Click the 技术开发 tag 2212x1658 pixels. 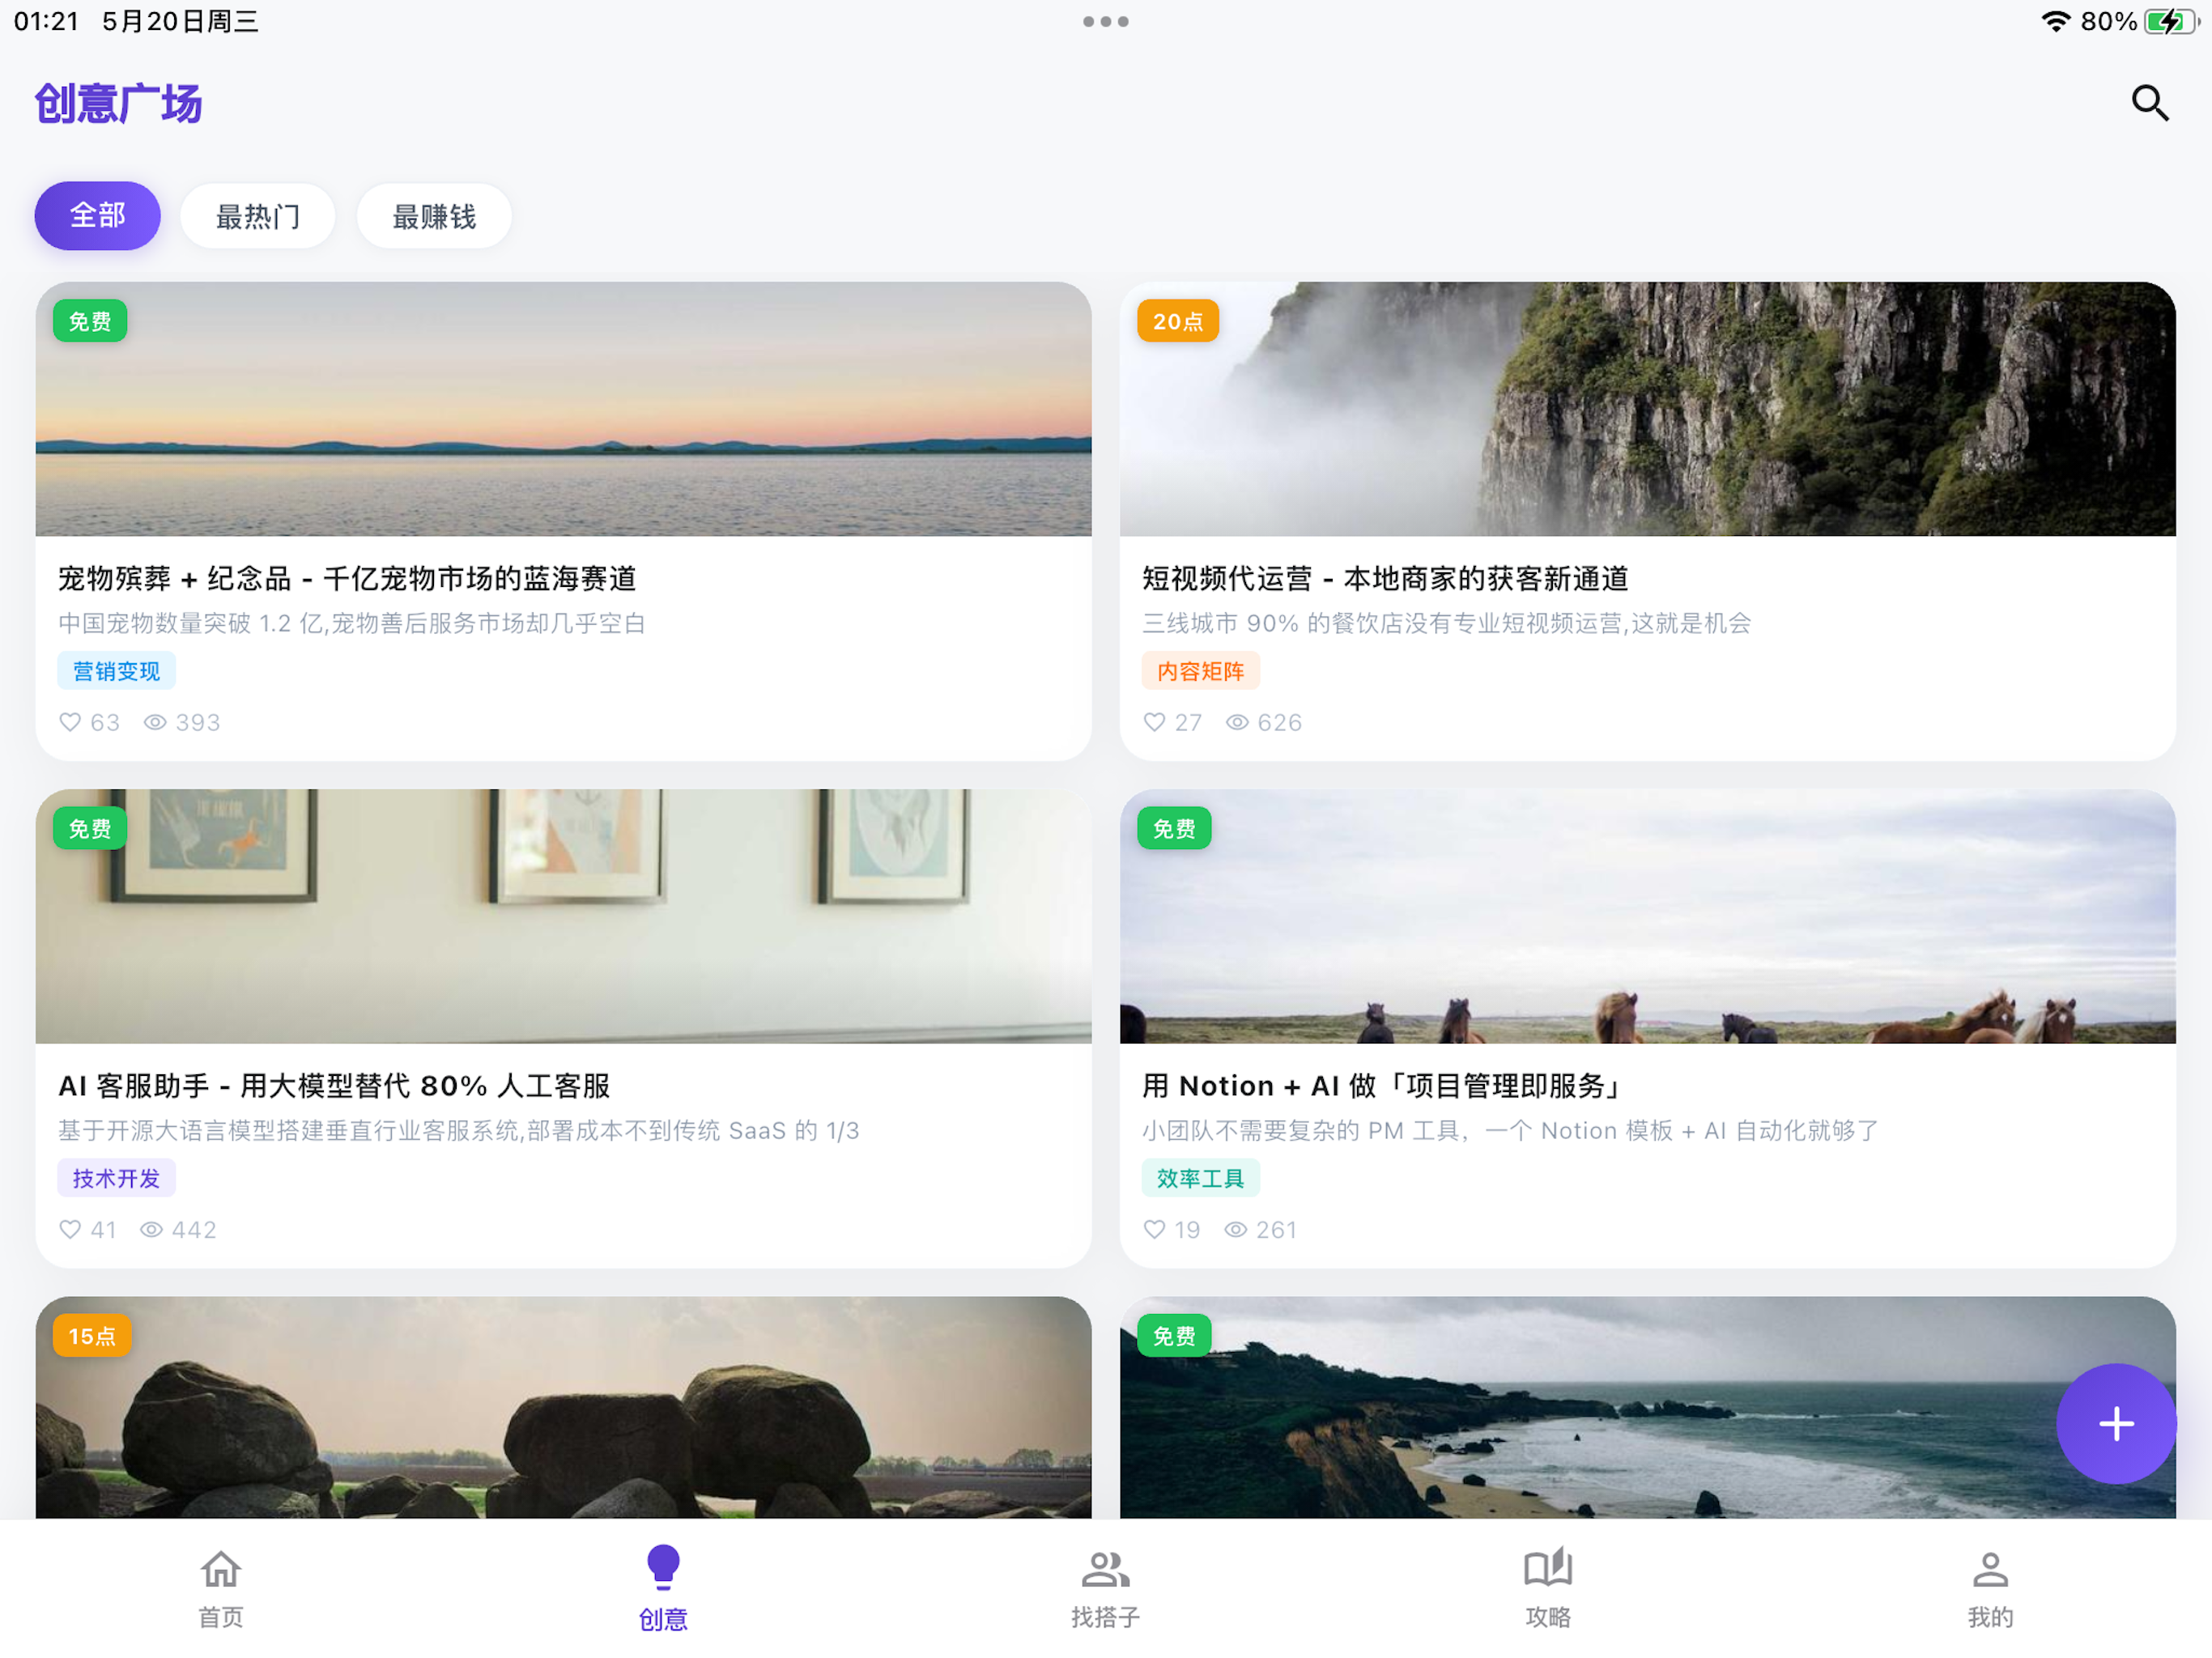coord(116,1178)
